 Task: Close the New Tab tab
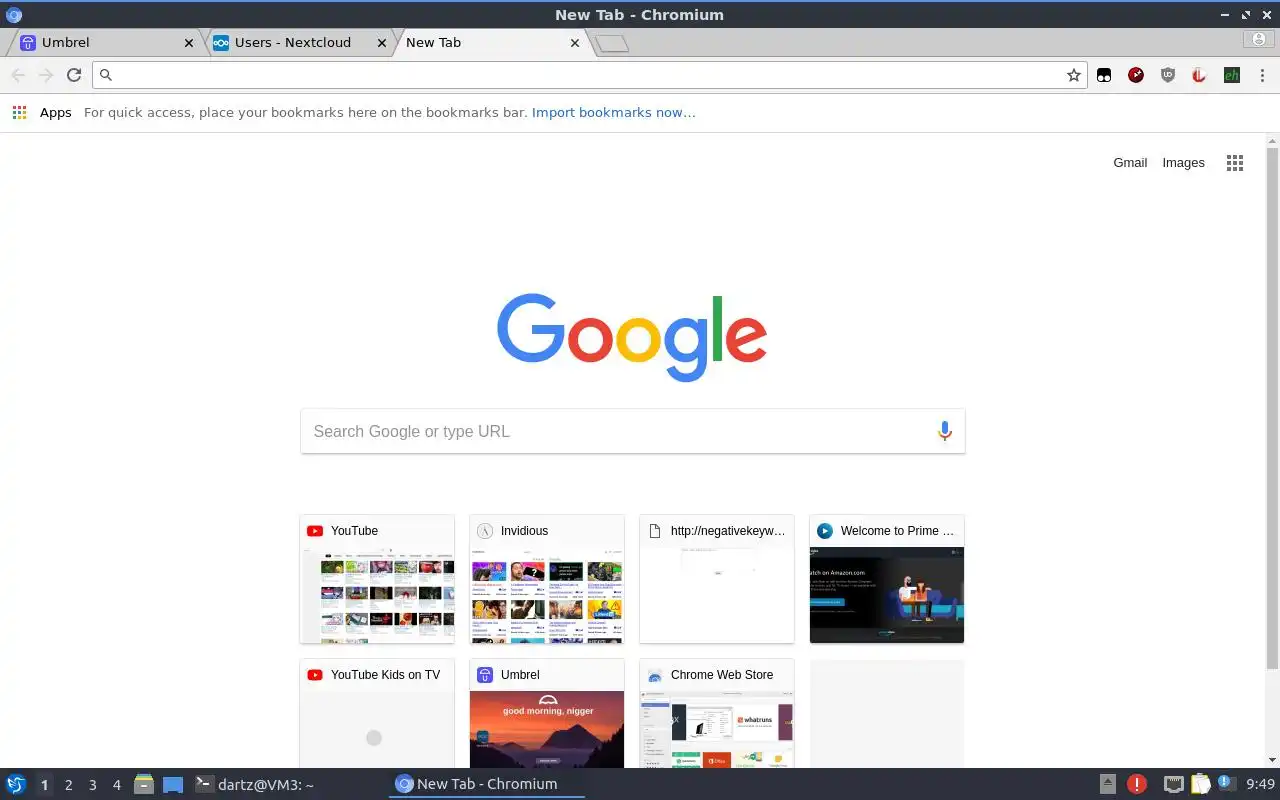tap(574, 43)
